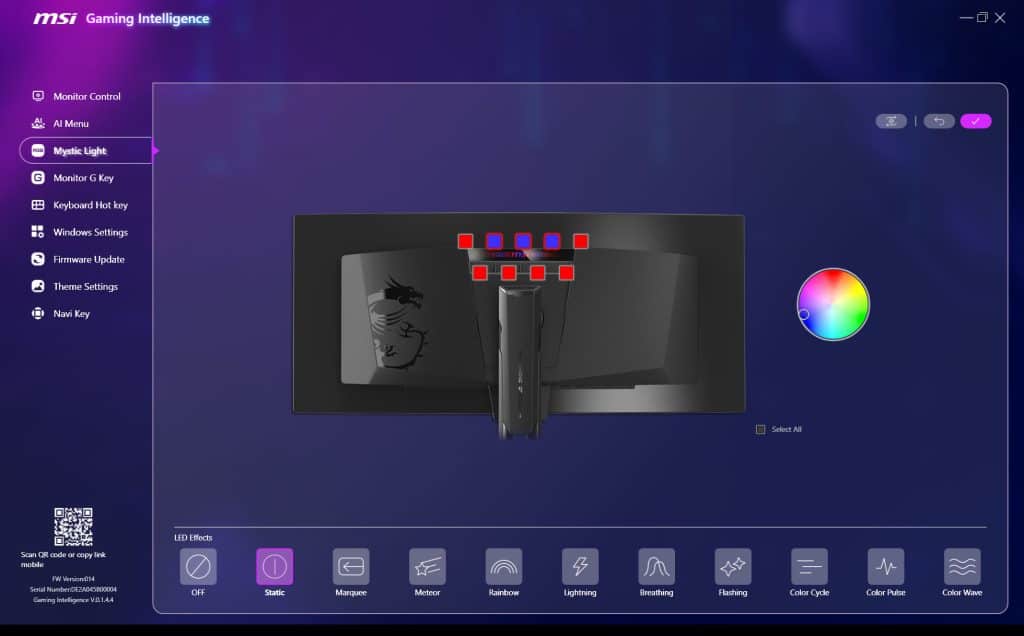Screen dimensions: 1024x636
Task: Enable the Select All checkbox
Action: (761, 428)
